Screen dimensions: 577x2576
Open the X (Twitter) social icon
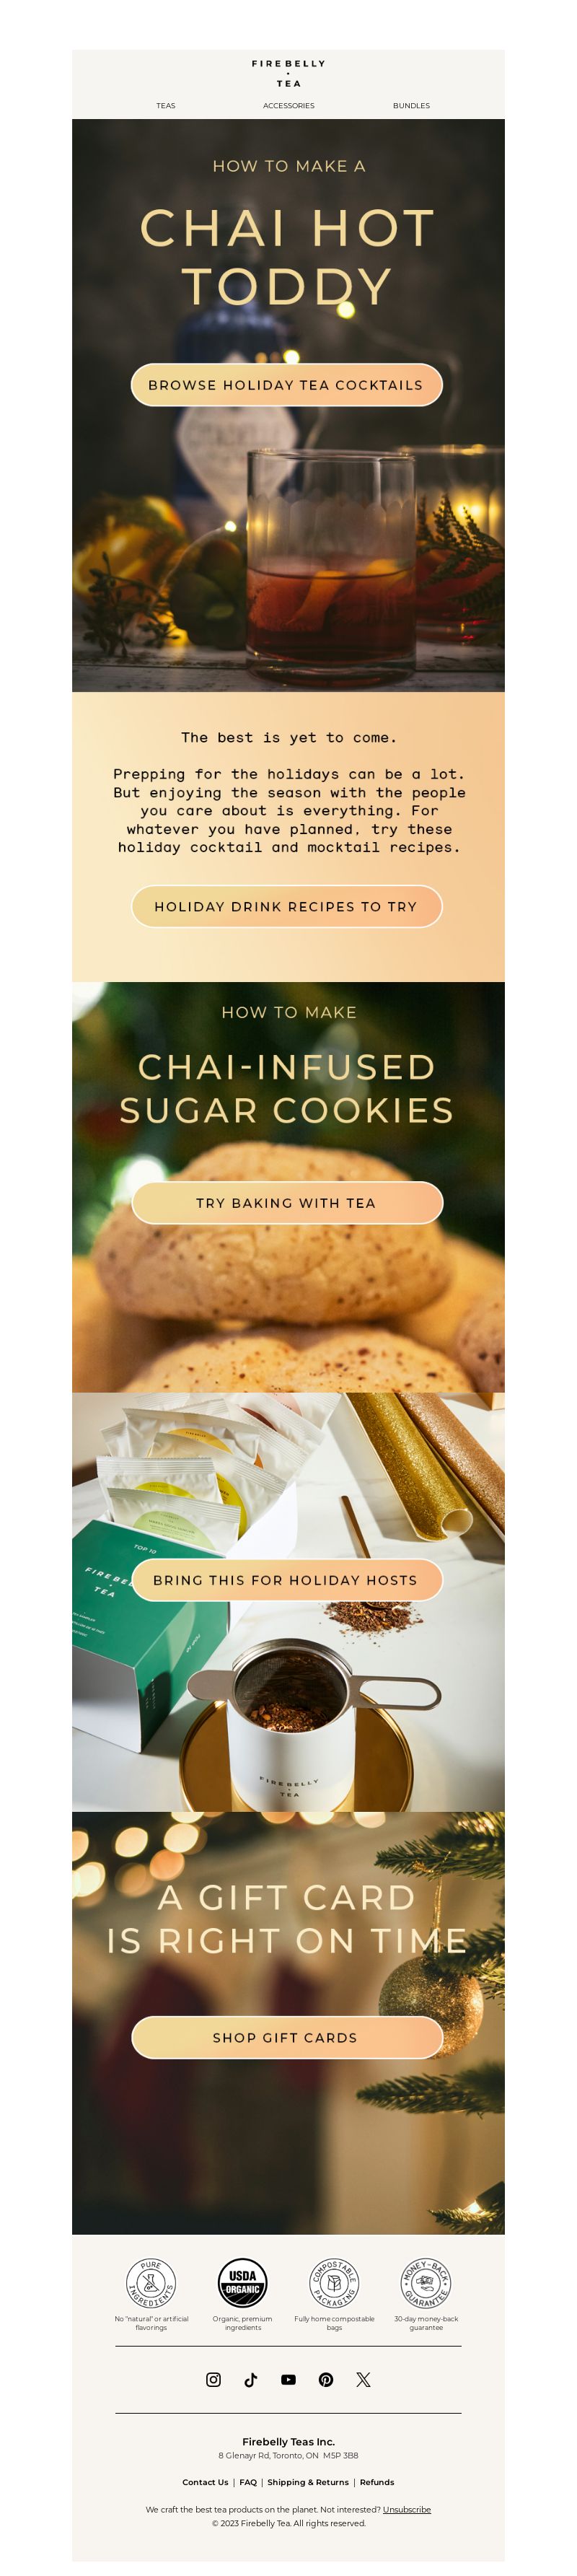tap(363, 2379)
